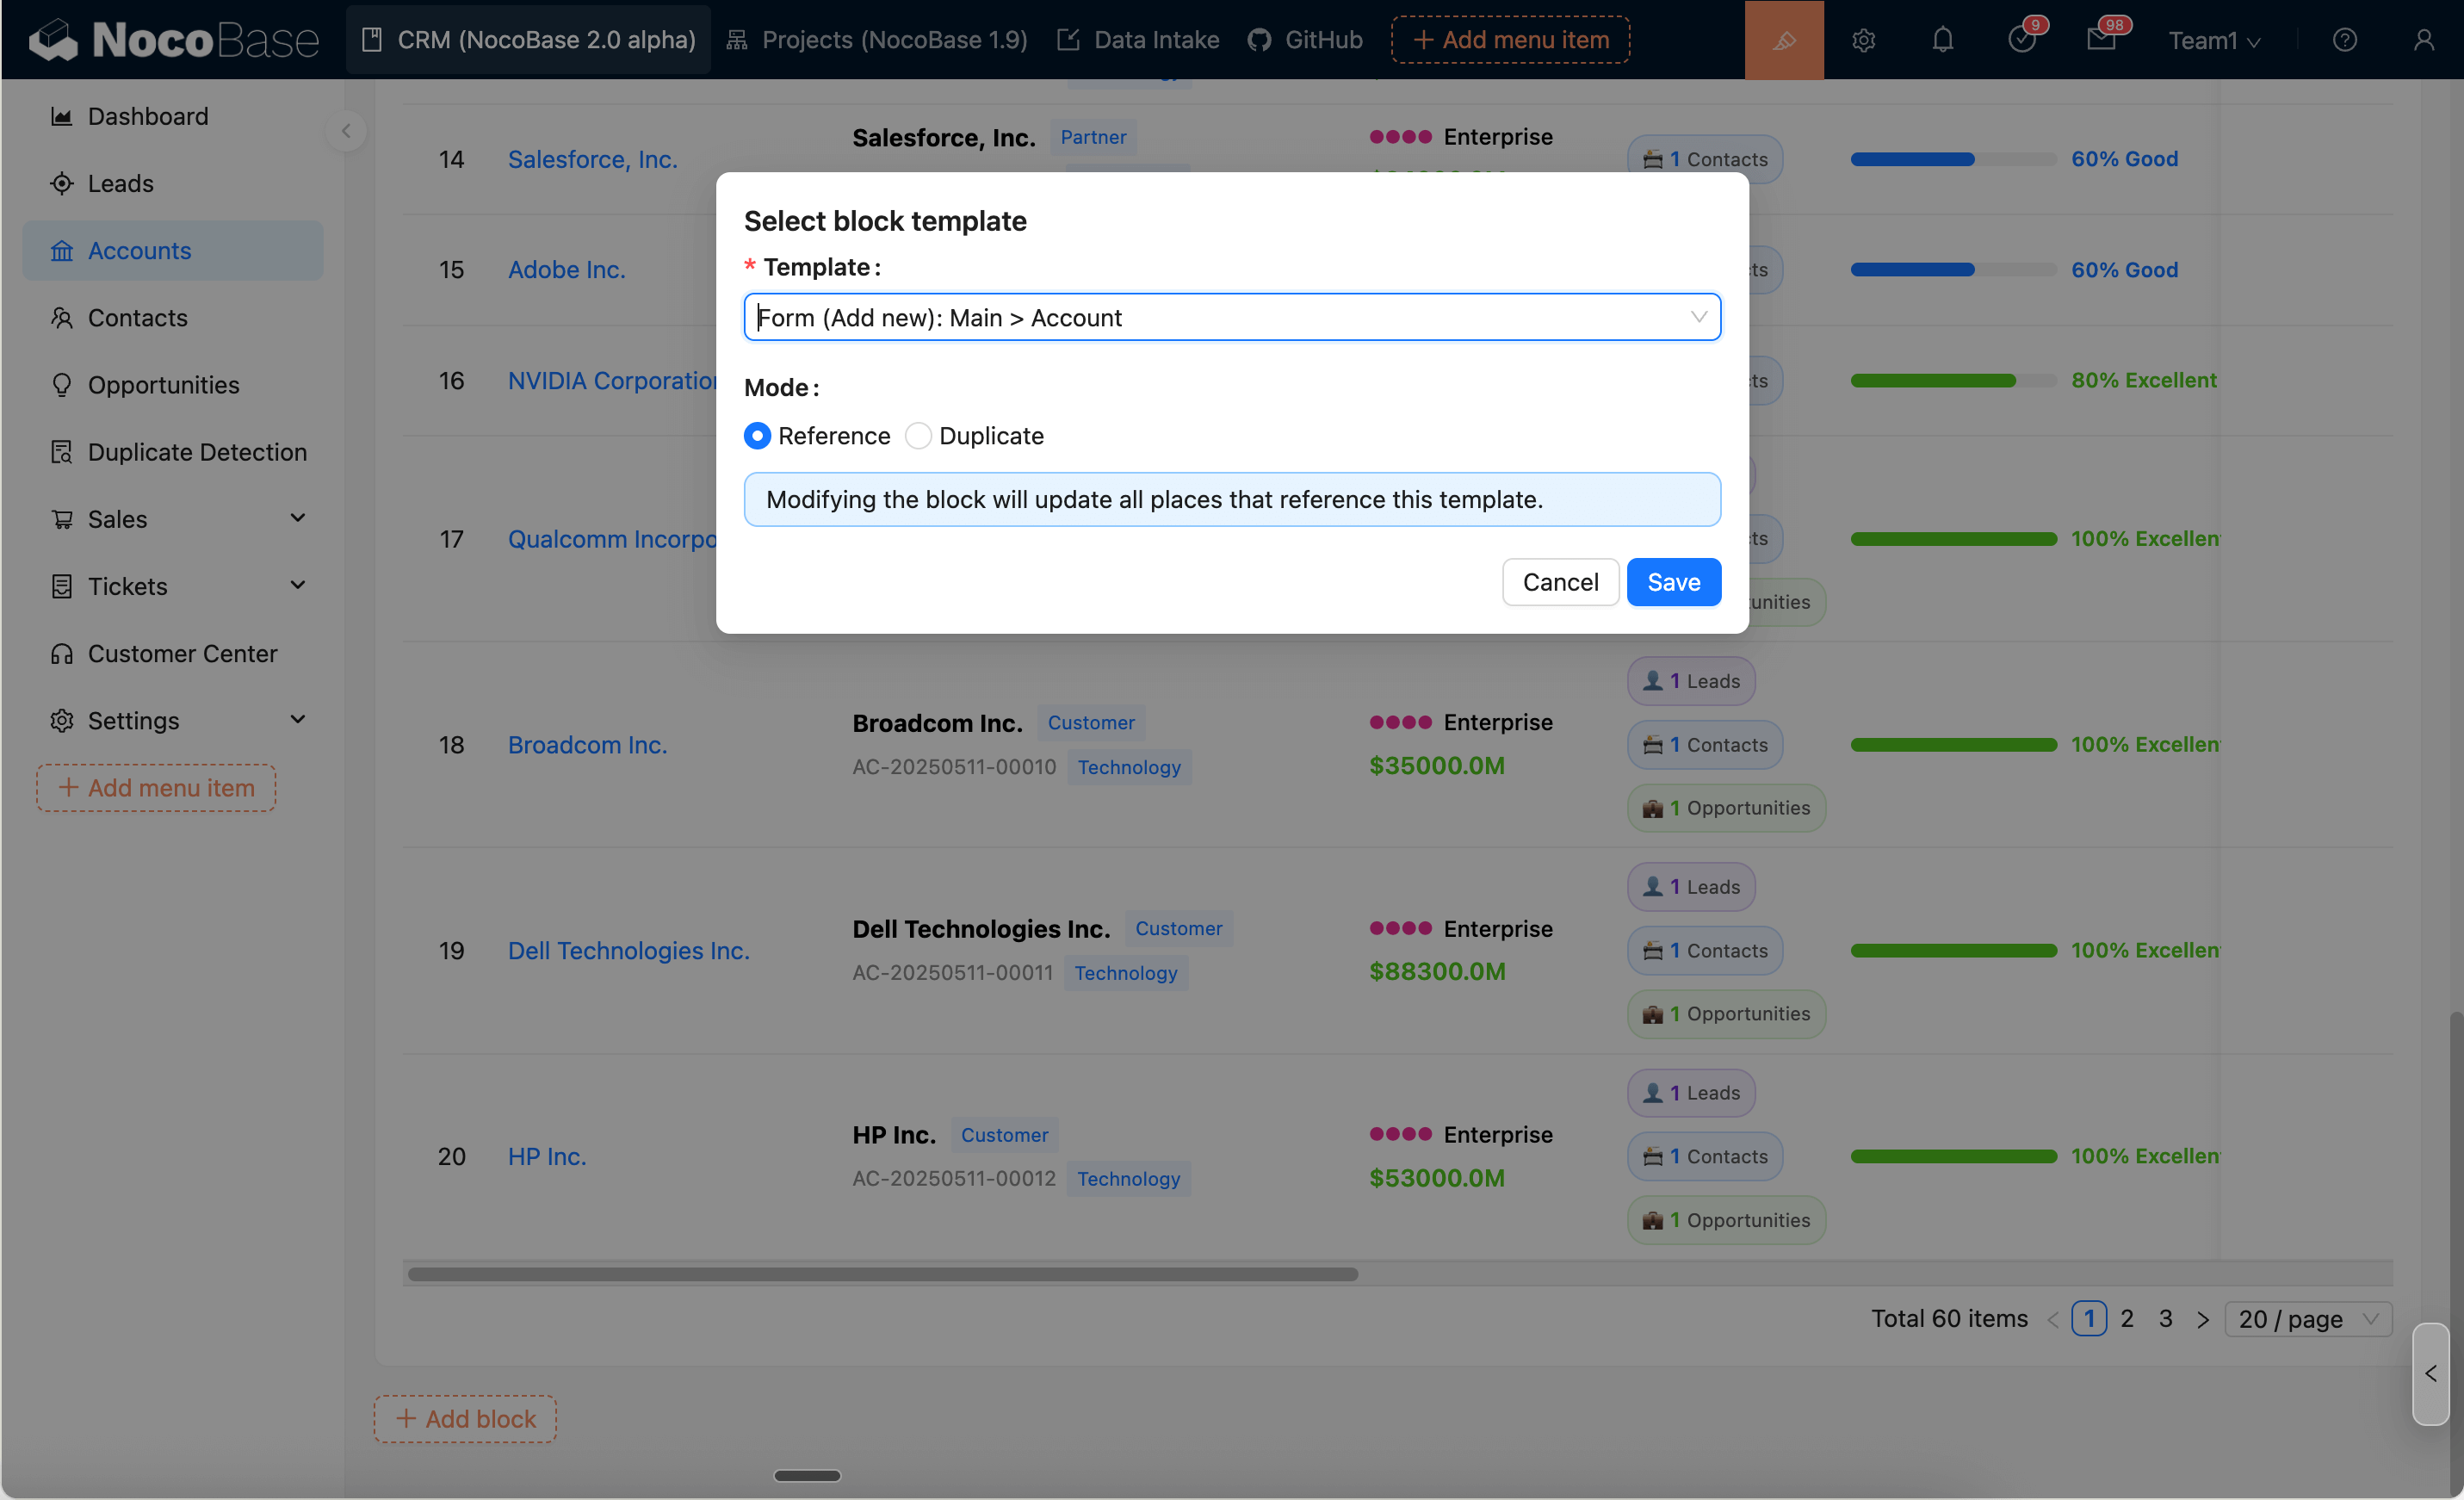This screenshot has width=2464, height=1500.
Task: Open Duplicate Detection in the sidebar
Action: 196,452
